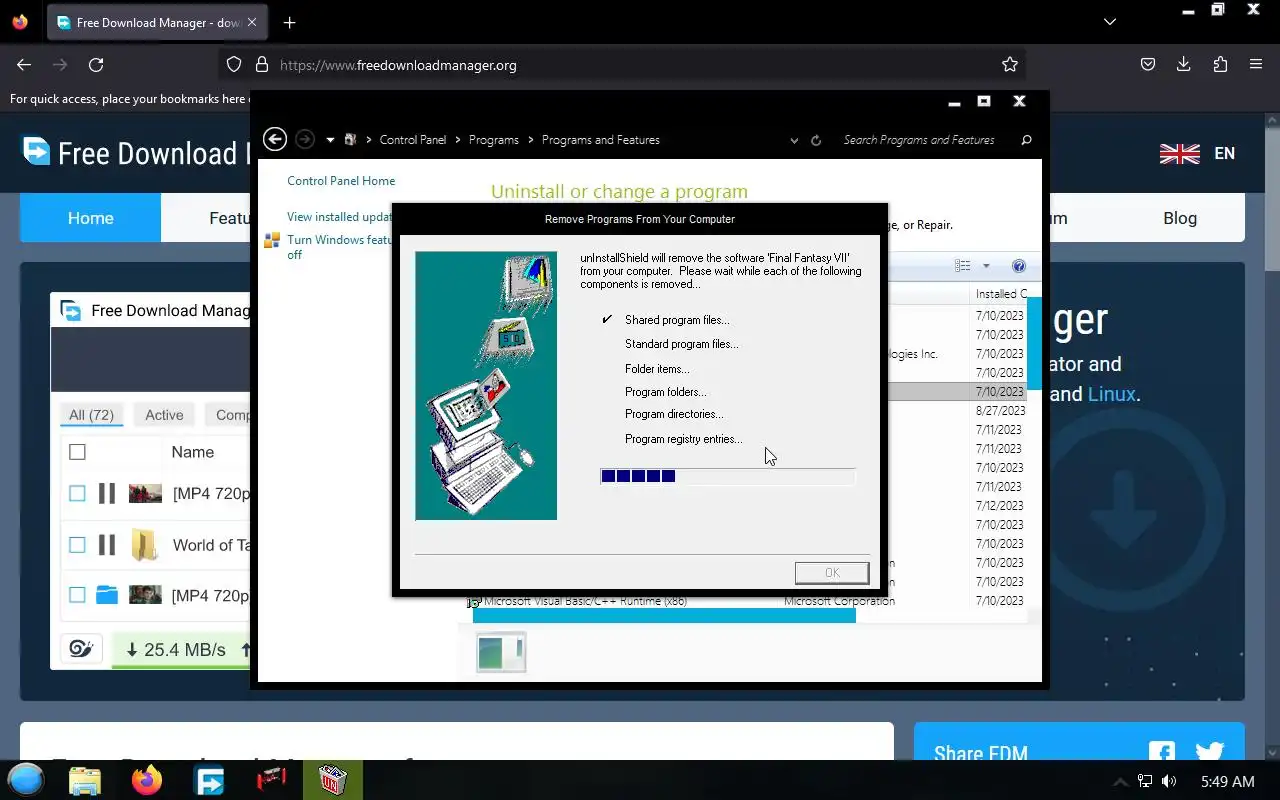Select the All (72) downloads tab
Screen dimensions: 1280x800
pos(91,414)
